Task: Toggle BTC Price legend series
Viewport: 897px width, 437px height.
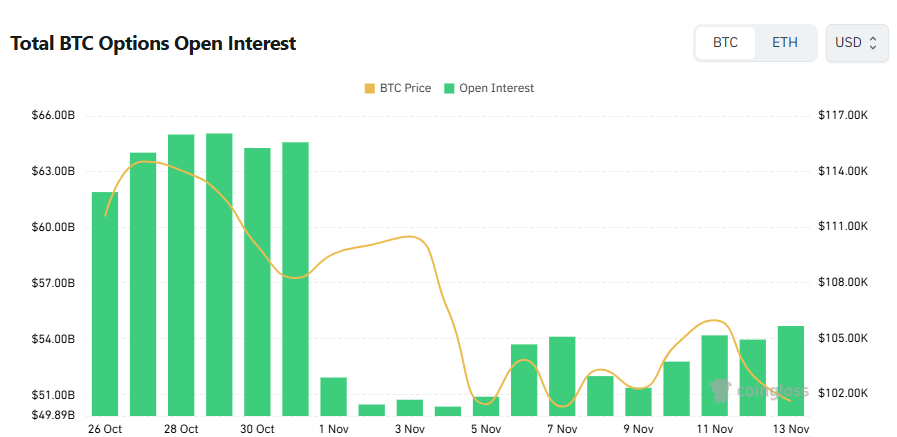Action: 398,88
